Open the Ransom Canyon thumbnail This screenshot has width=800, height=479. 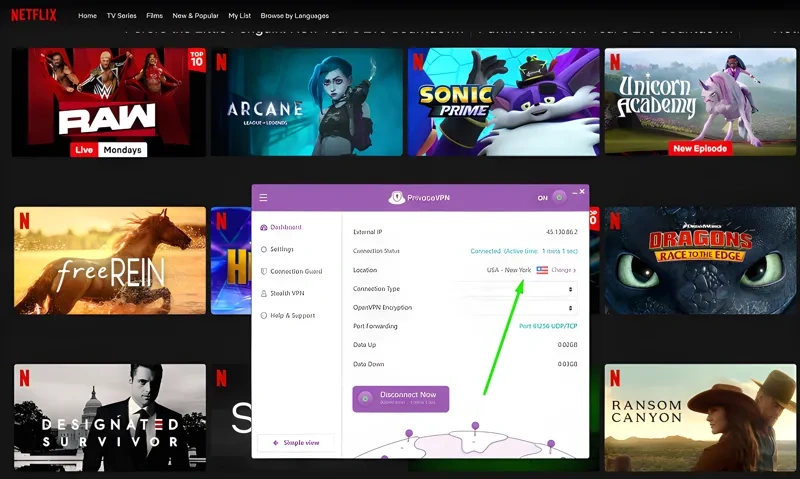tap(700, 417)
